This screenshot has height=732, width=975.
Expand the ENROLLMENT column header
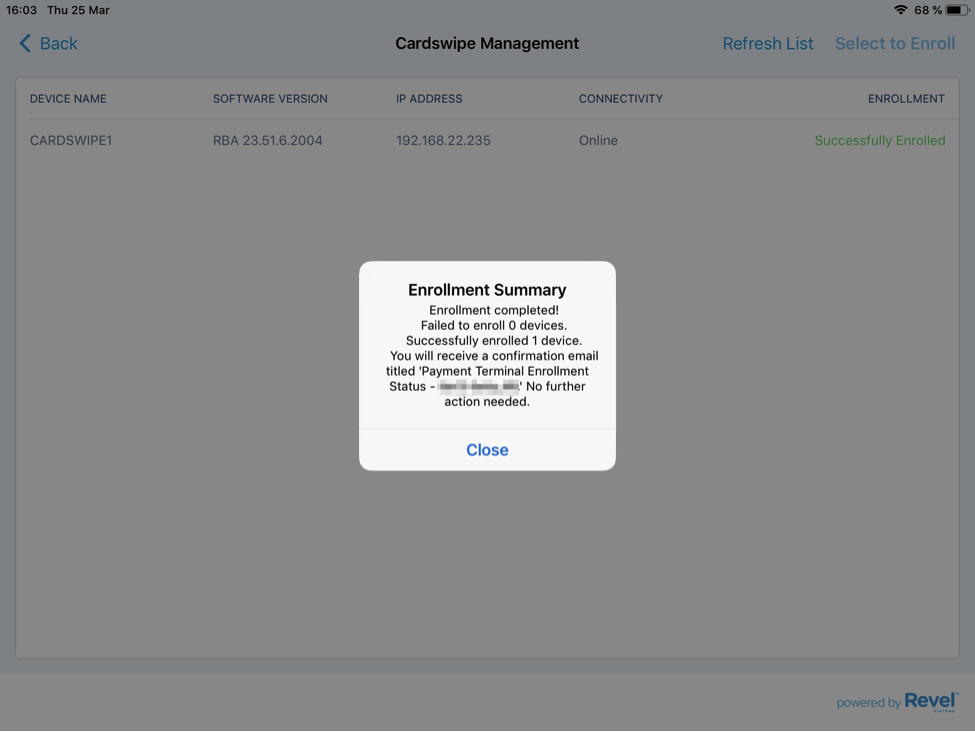(x=905, y=98)
